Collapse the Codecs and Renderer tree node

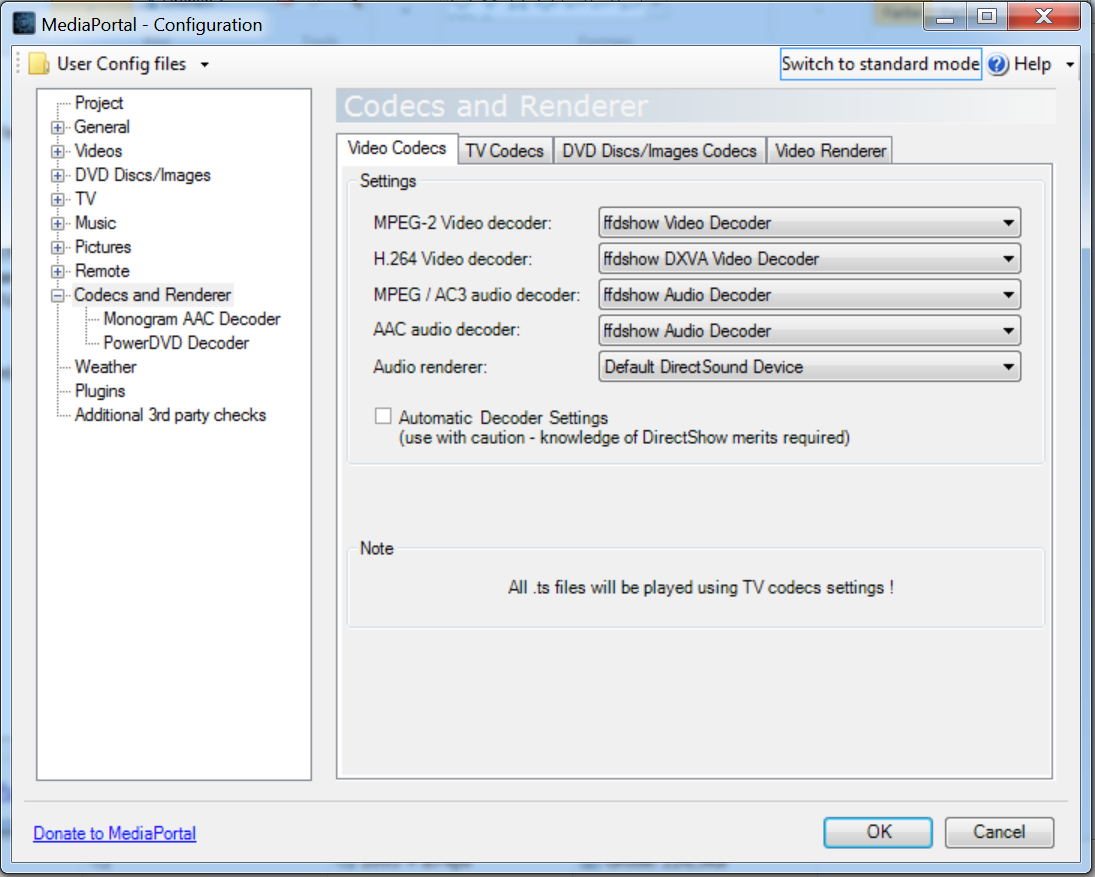(58, 296)
